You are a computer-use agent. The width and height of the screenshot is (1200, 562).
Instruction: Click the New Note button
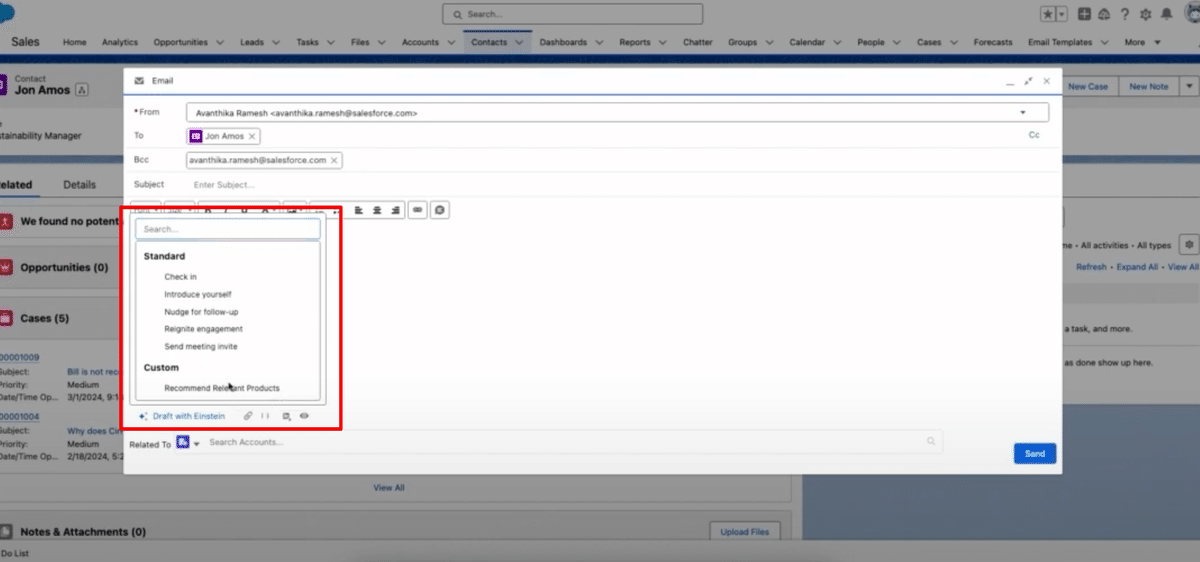point(1148,86)
